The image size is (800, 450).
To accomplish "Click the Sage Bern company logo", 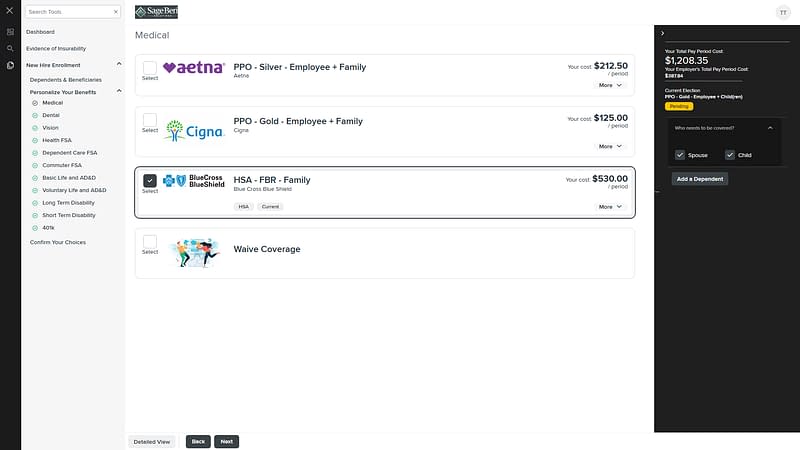I will (x=156, y=11).
